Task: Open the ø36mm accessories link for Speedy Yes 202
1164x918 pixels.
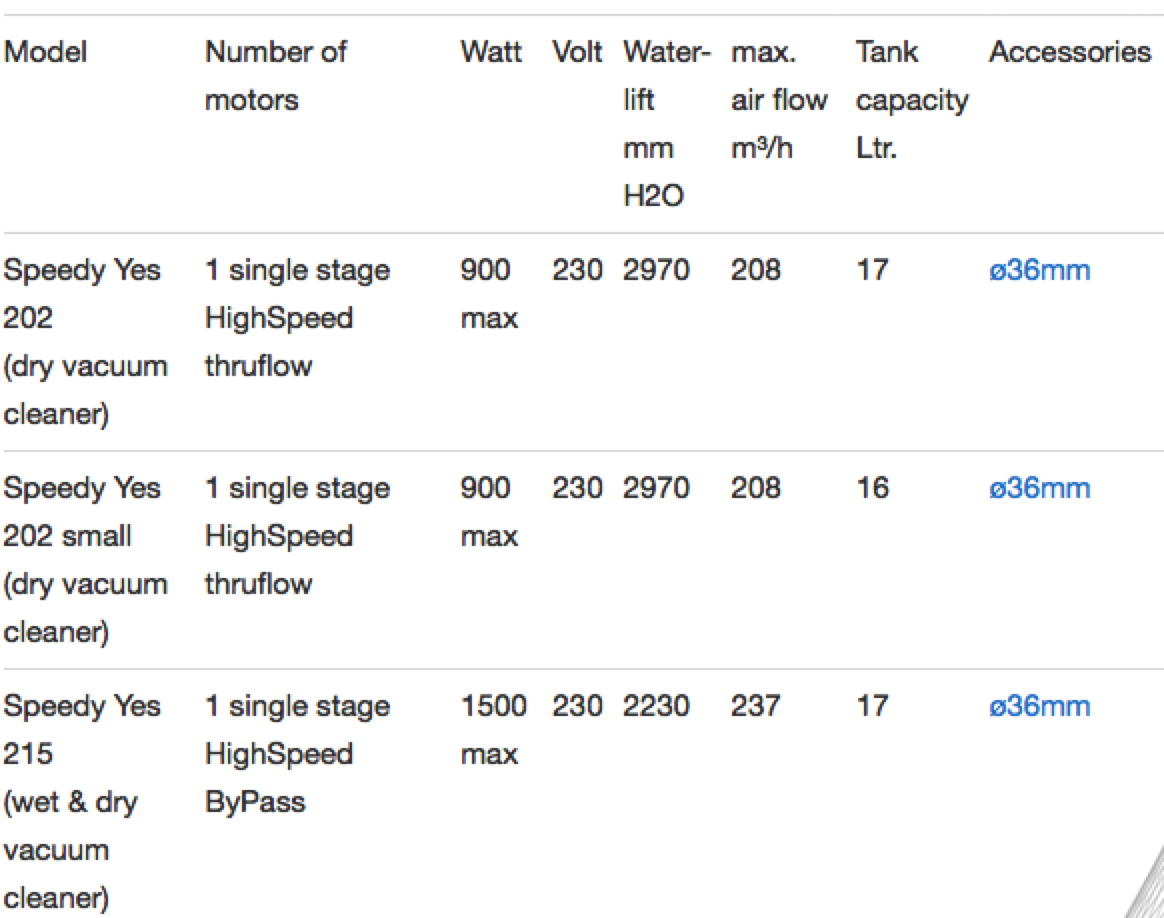Action: 1039,270
